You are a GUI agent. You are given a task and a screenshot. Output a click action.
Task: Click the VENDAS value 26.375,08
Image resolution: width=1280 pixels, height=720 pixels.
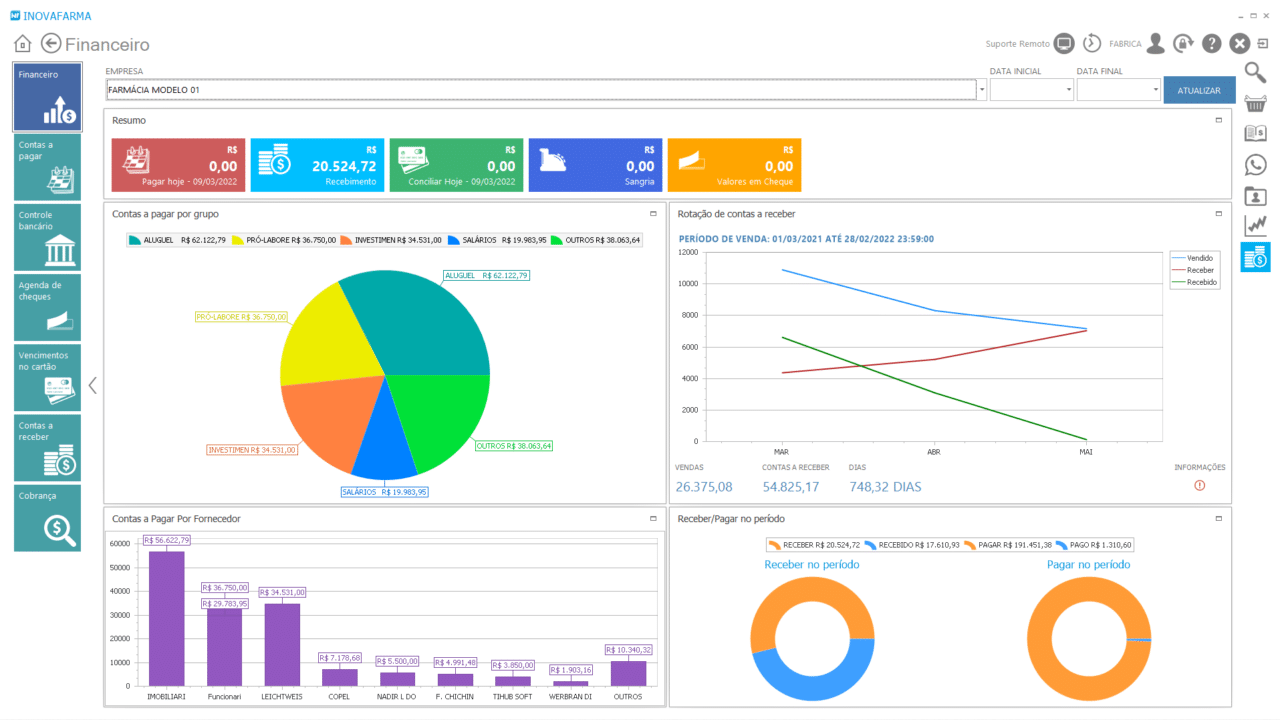(x=704, y=487)
